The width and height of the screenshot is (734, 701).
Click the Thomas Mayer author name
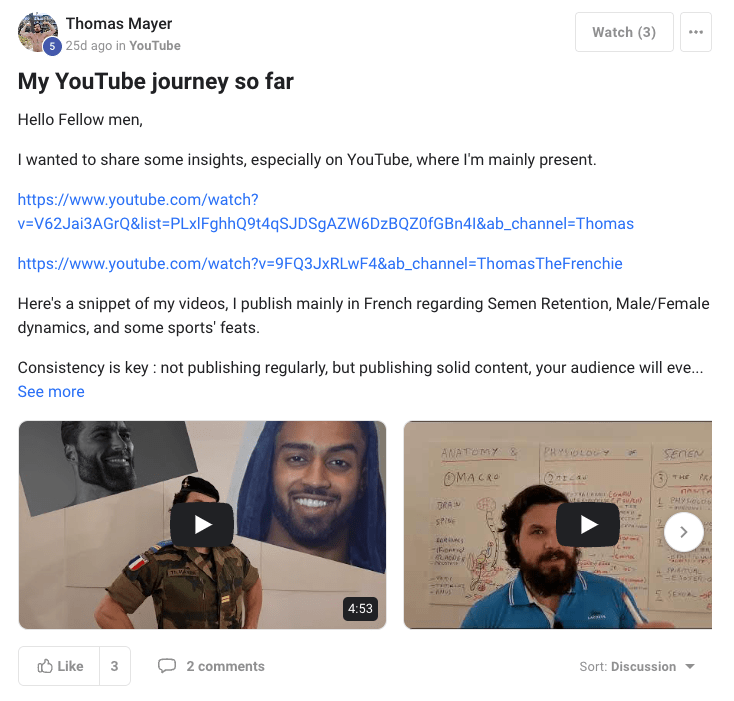(x=119, y=23)
